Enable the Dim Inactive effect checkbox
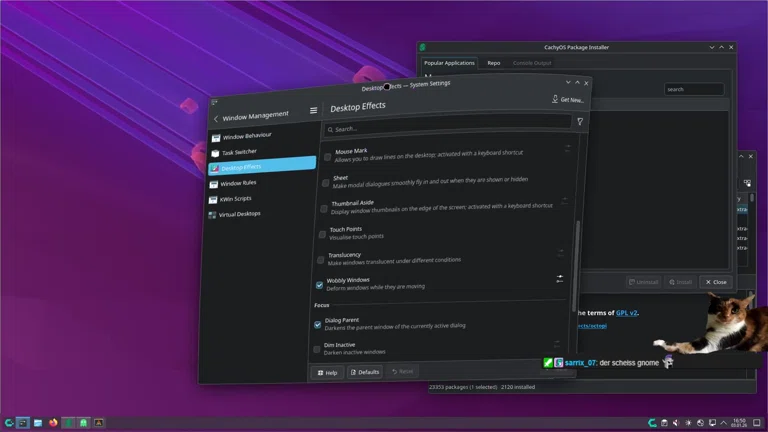The image size is (768, 432). click(x=316, y=349)
